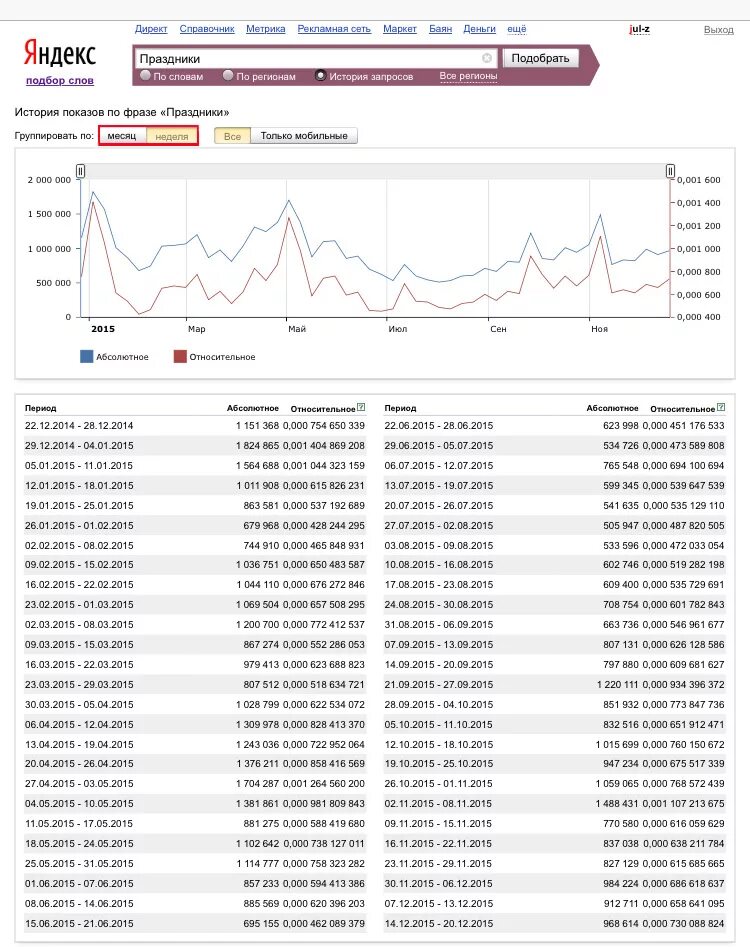Click the Июл label on chart axis
Screen dimensions: 750x947
tap(398, 329)
